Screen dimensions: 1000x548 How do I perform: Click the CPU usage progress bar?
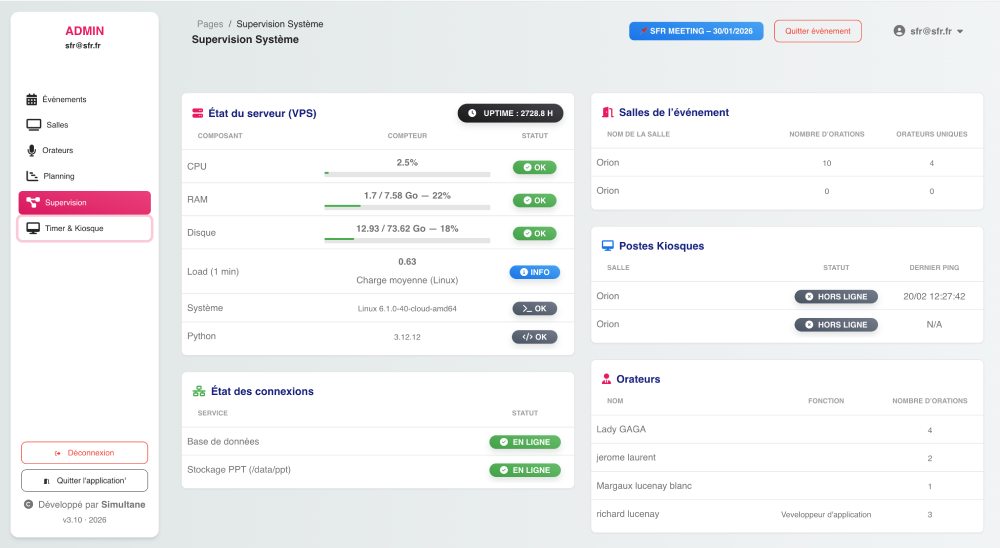[x=407, y=174]
